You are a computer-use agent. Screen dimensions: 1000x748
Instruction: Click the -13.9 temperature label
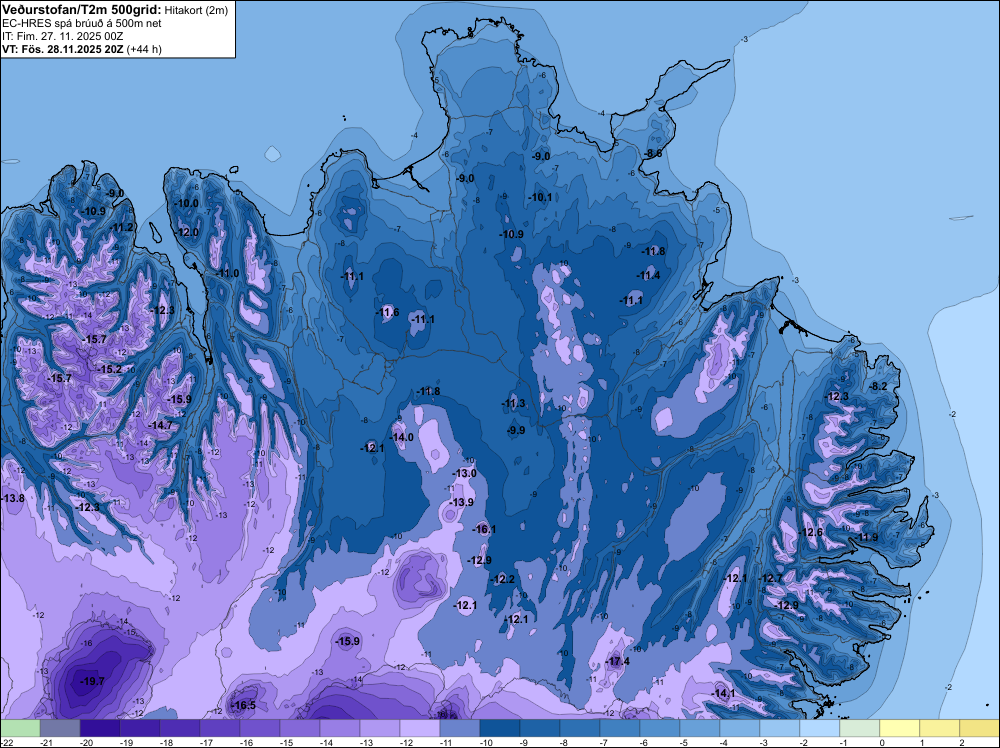tap(462, 502)
